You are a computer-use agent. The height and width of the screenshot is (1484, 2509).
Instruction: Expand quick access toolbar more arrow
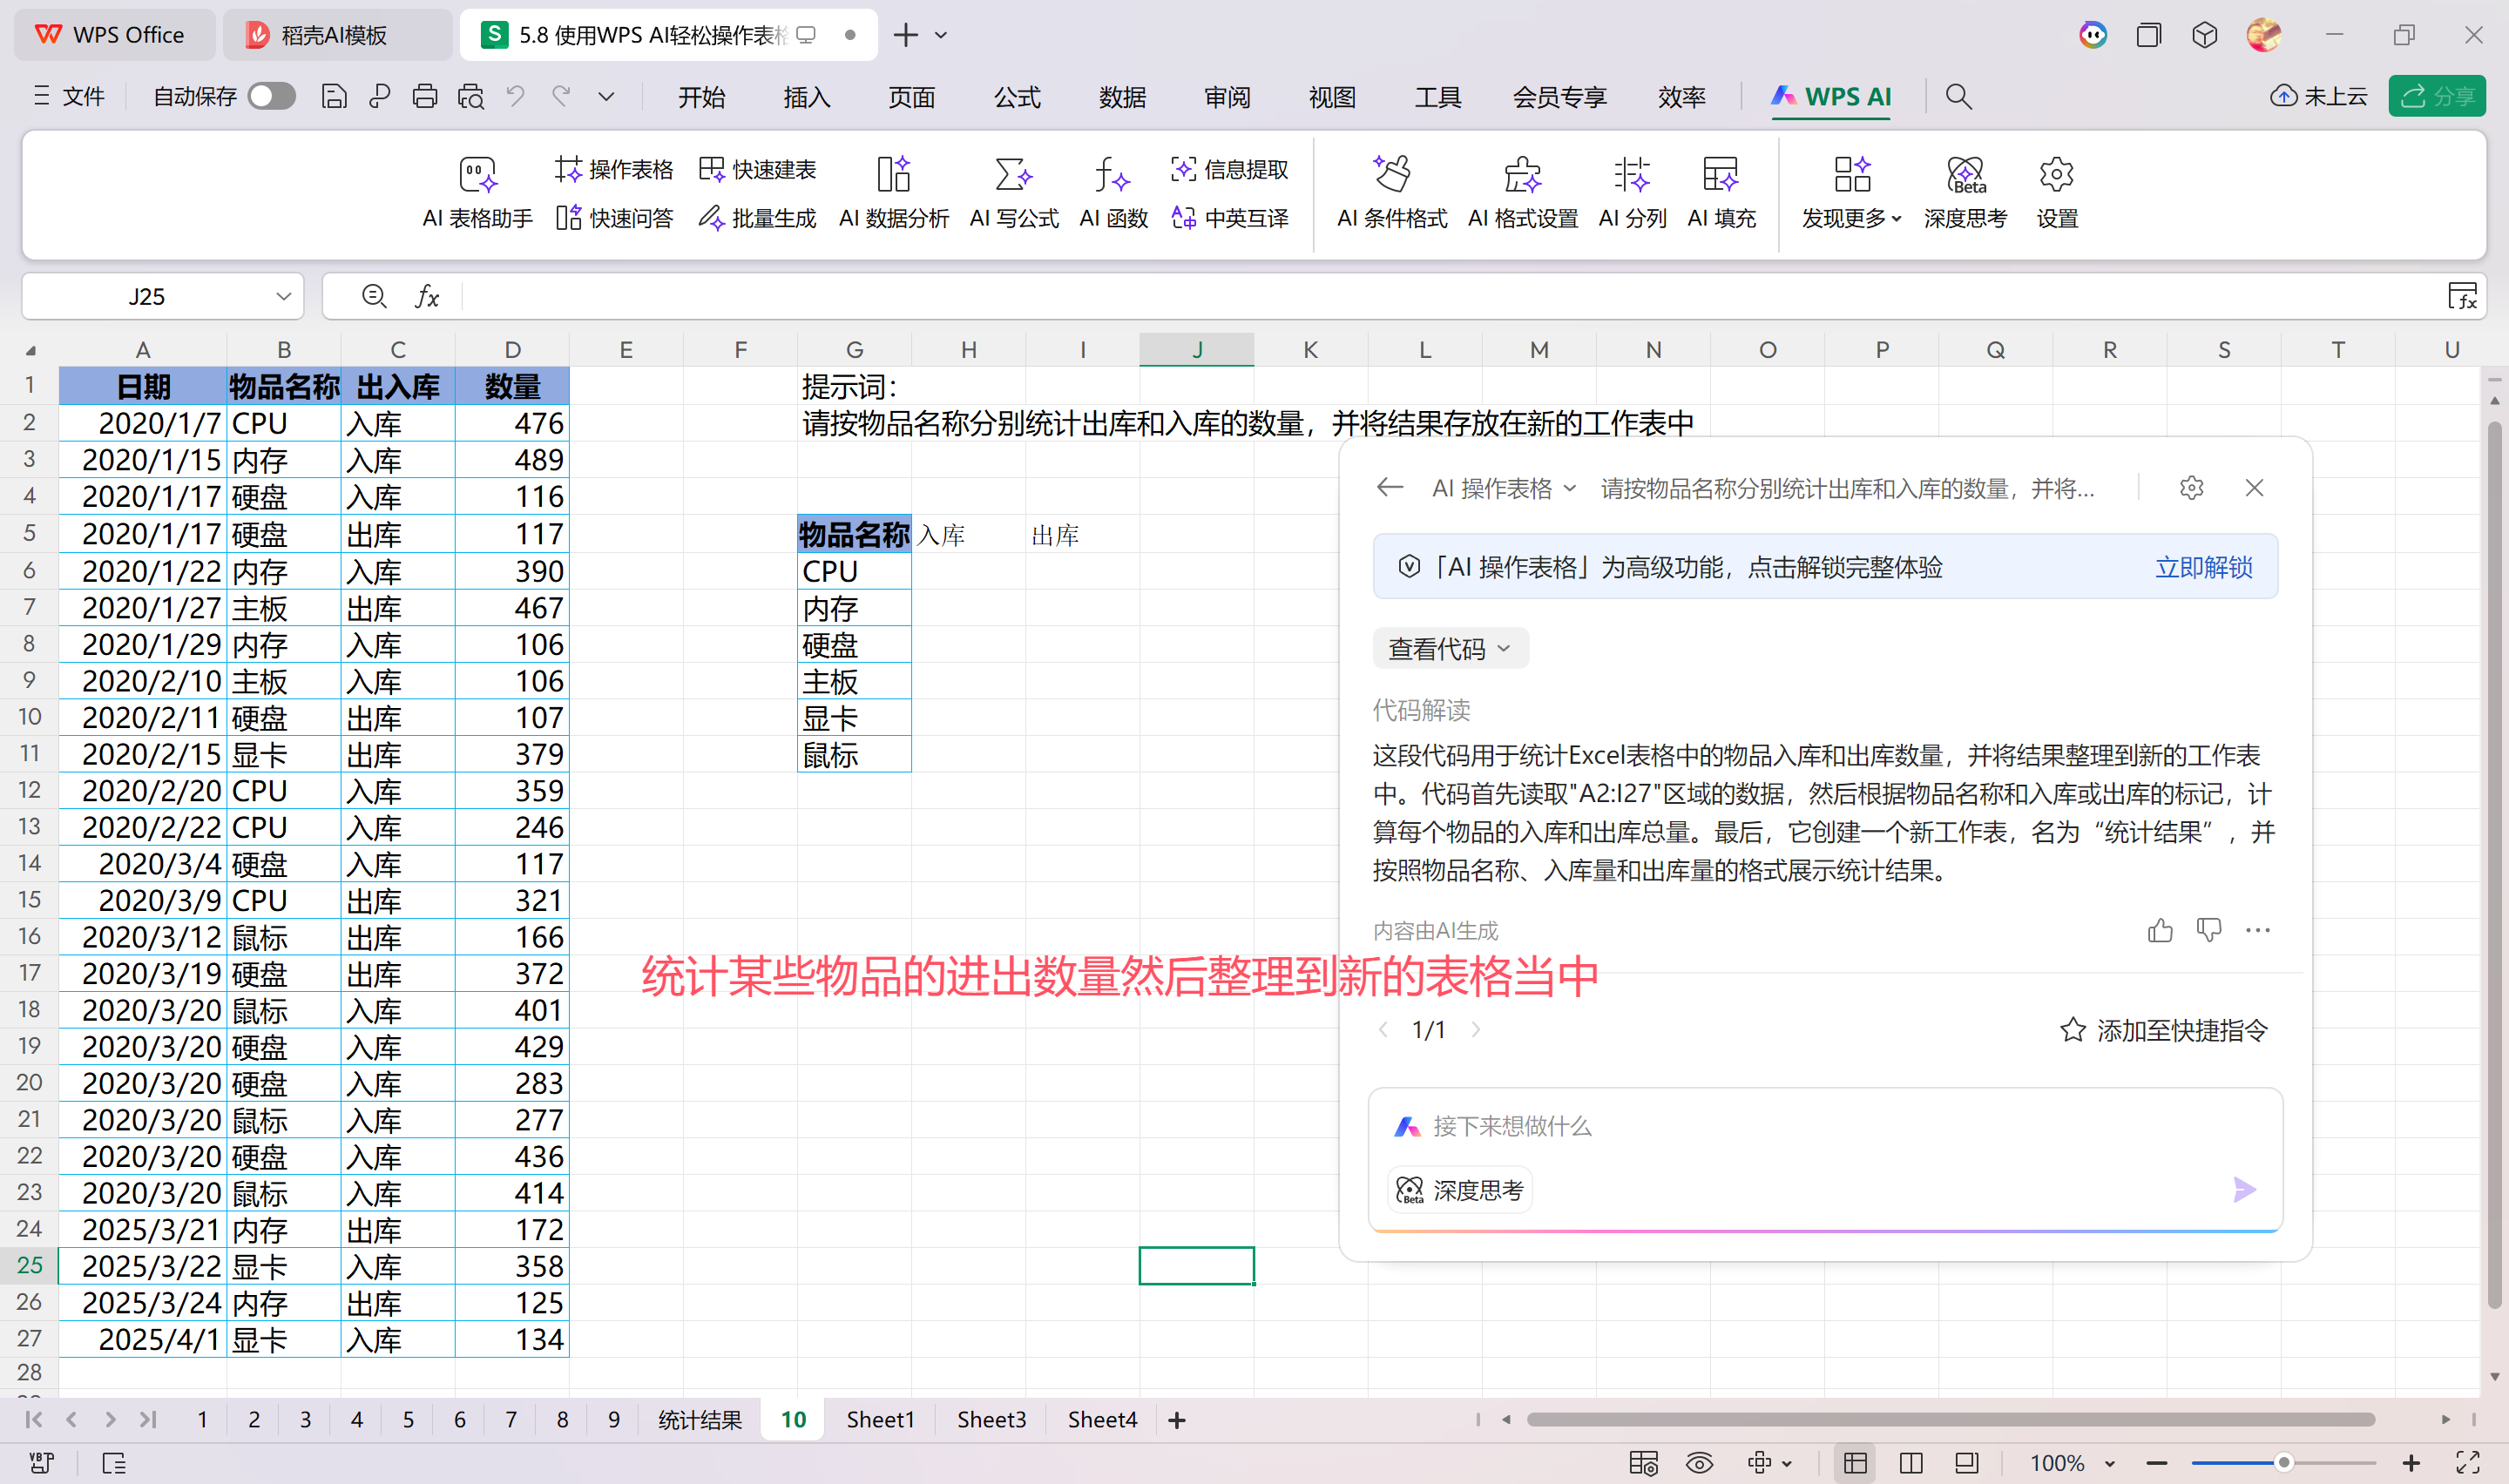tap(606, 96)
